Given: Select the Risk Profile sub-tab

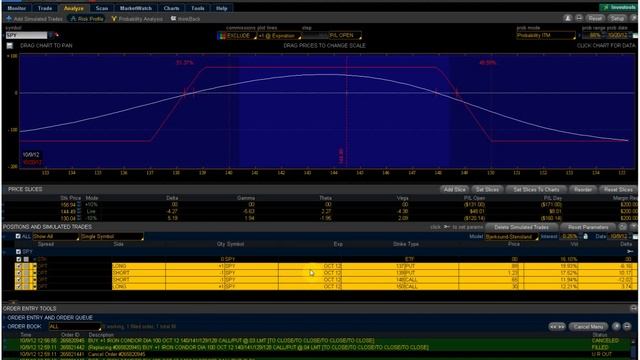Looking at the screenshot, I should point(87,19).
